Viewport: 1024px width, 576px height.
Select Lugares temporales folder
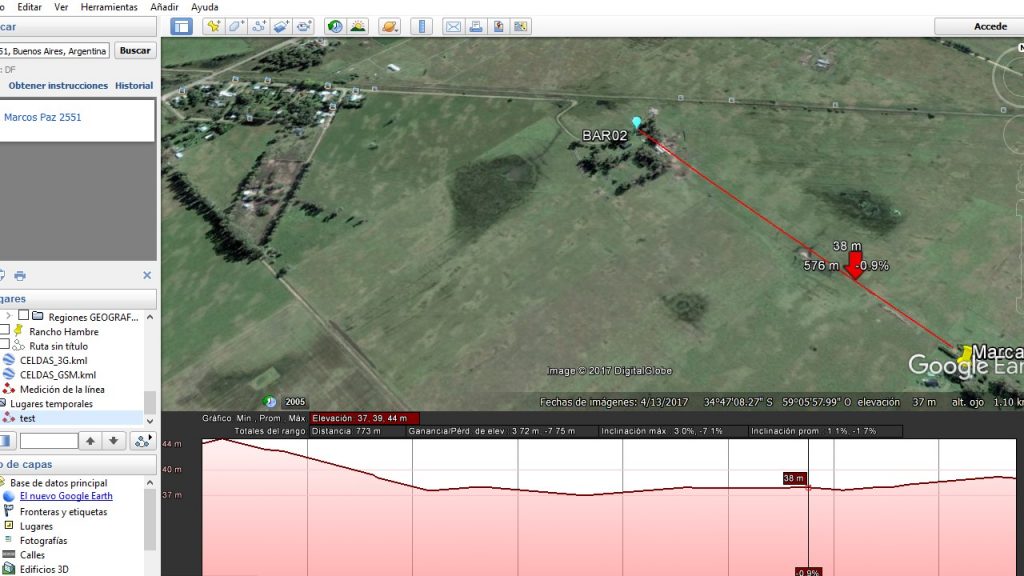(51, 404)
